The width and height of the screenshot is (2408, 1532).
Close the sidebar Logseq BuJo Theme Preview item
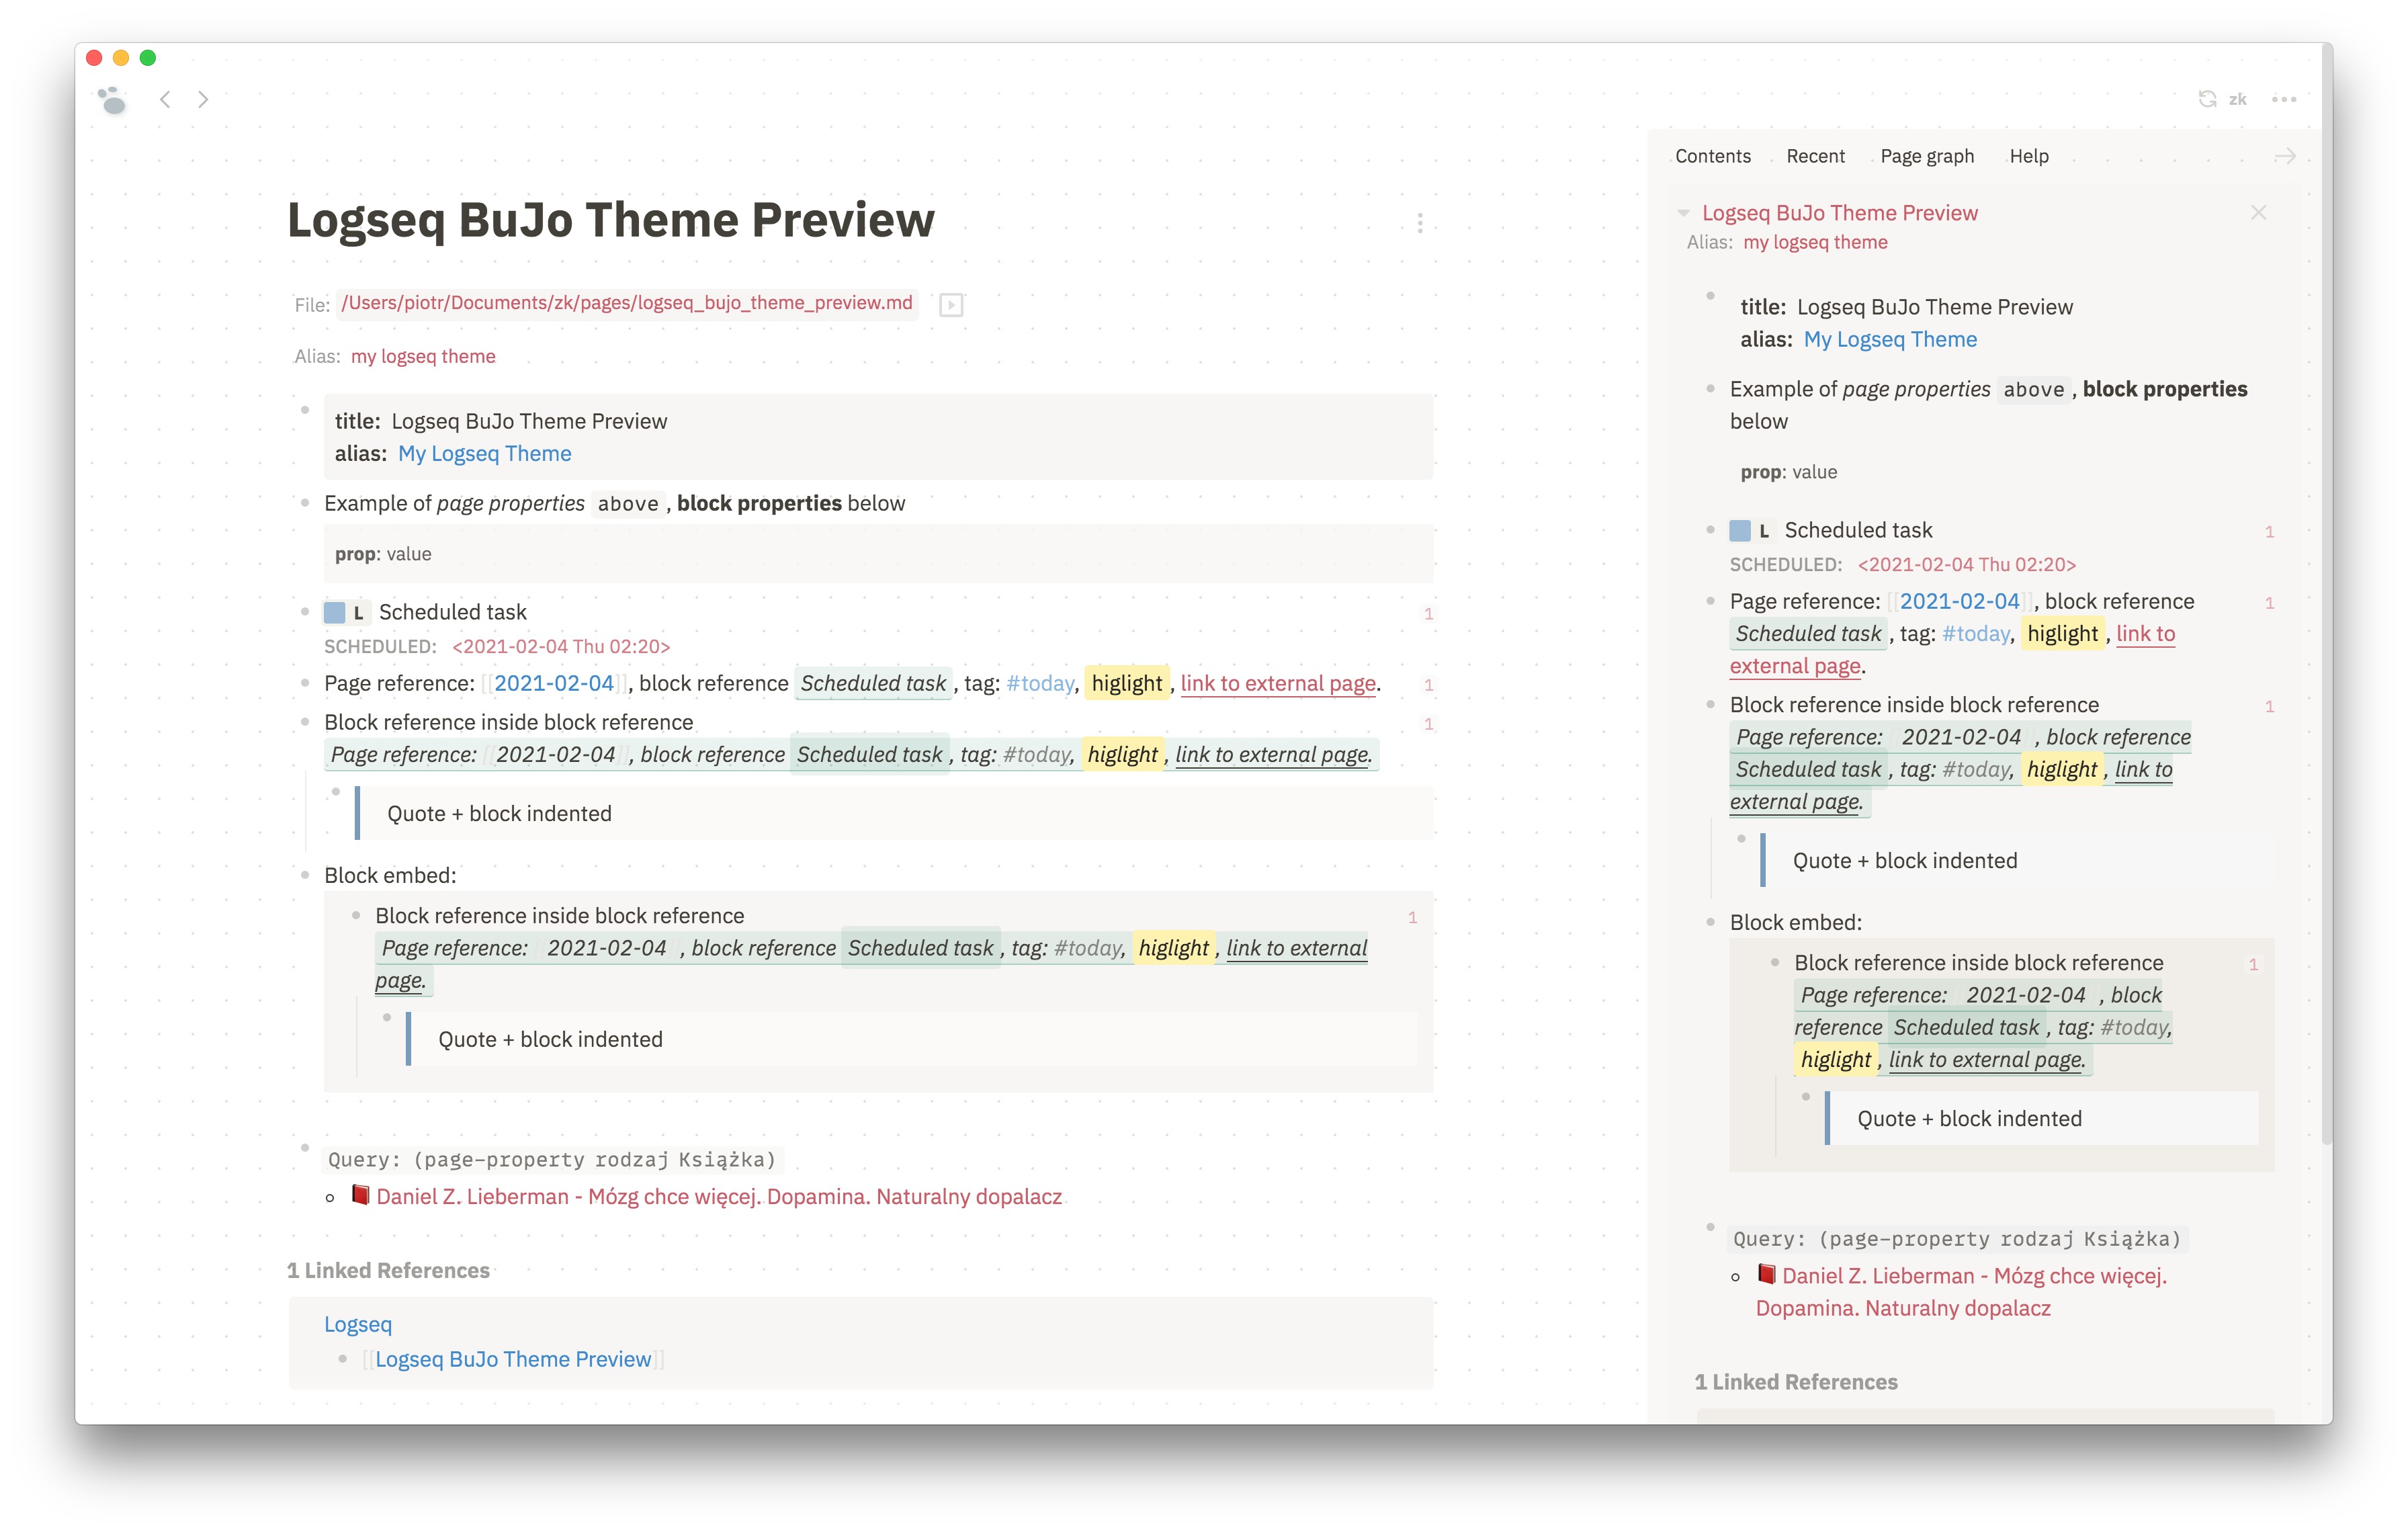point(2258,212)
